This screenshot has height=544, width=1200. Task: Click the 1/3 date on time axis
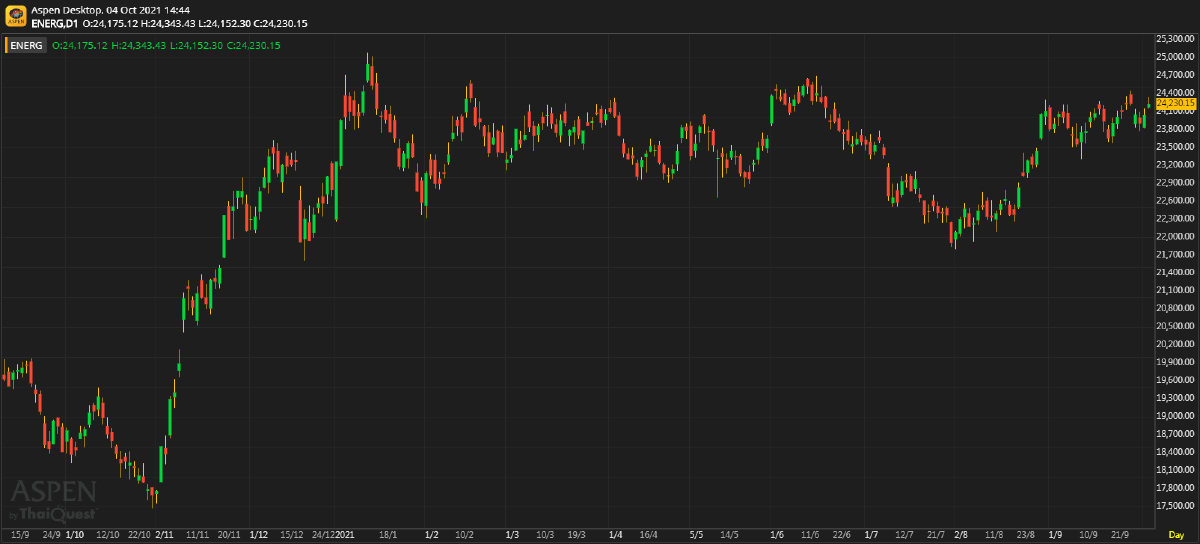pyautogui.click(x=512, y=535)
